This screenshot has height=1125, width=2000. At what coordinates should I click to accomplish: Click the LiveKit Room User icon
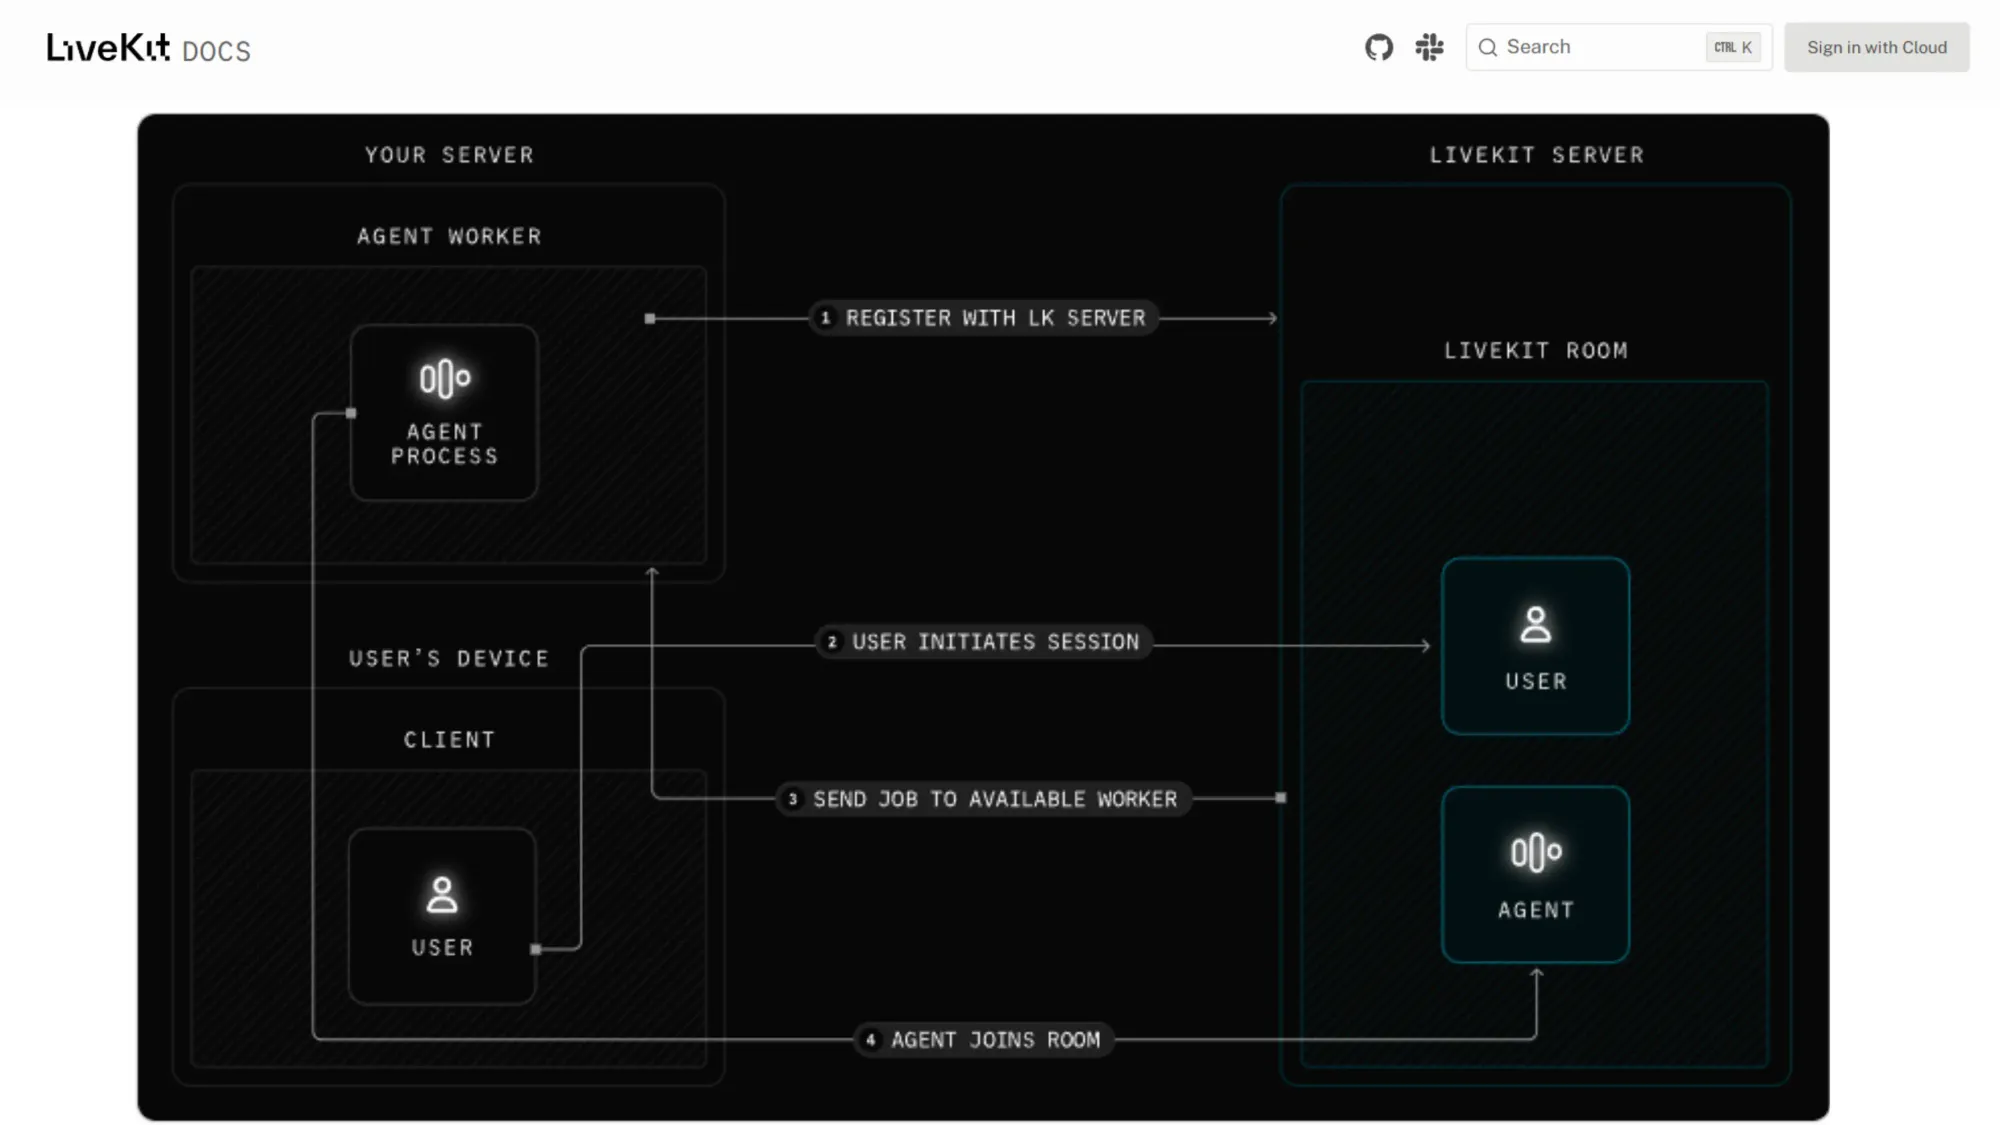click(1535, 625)
